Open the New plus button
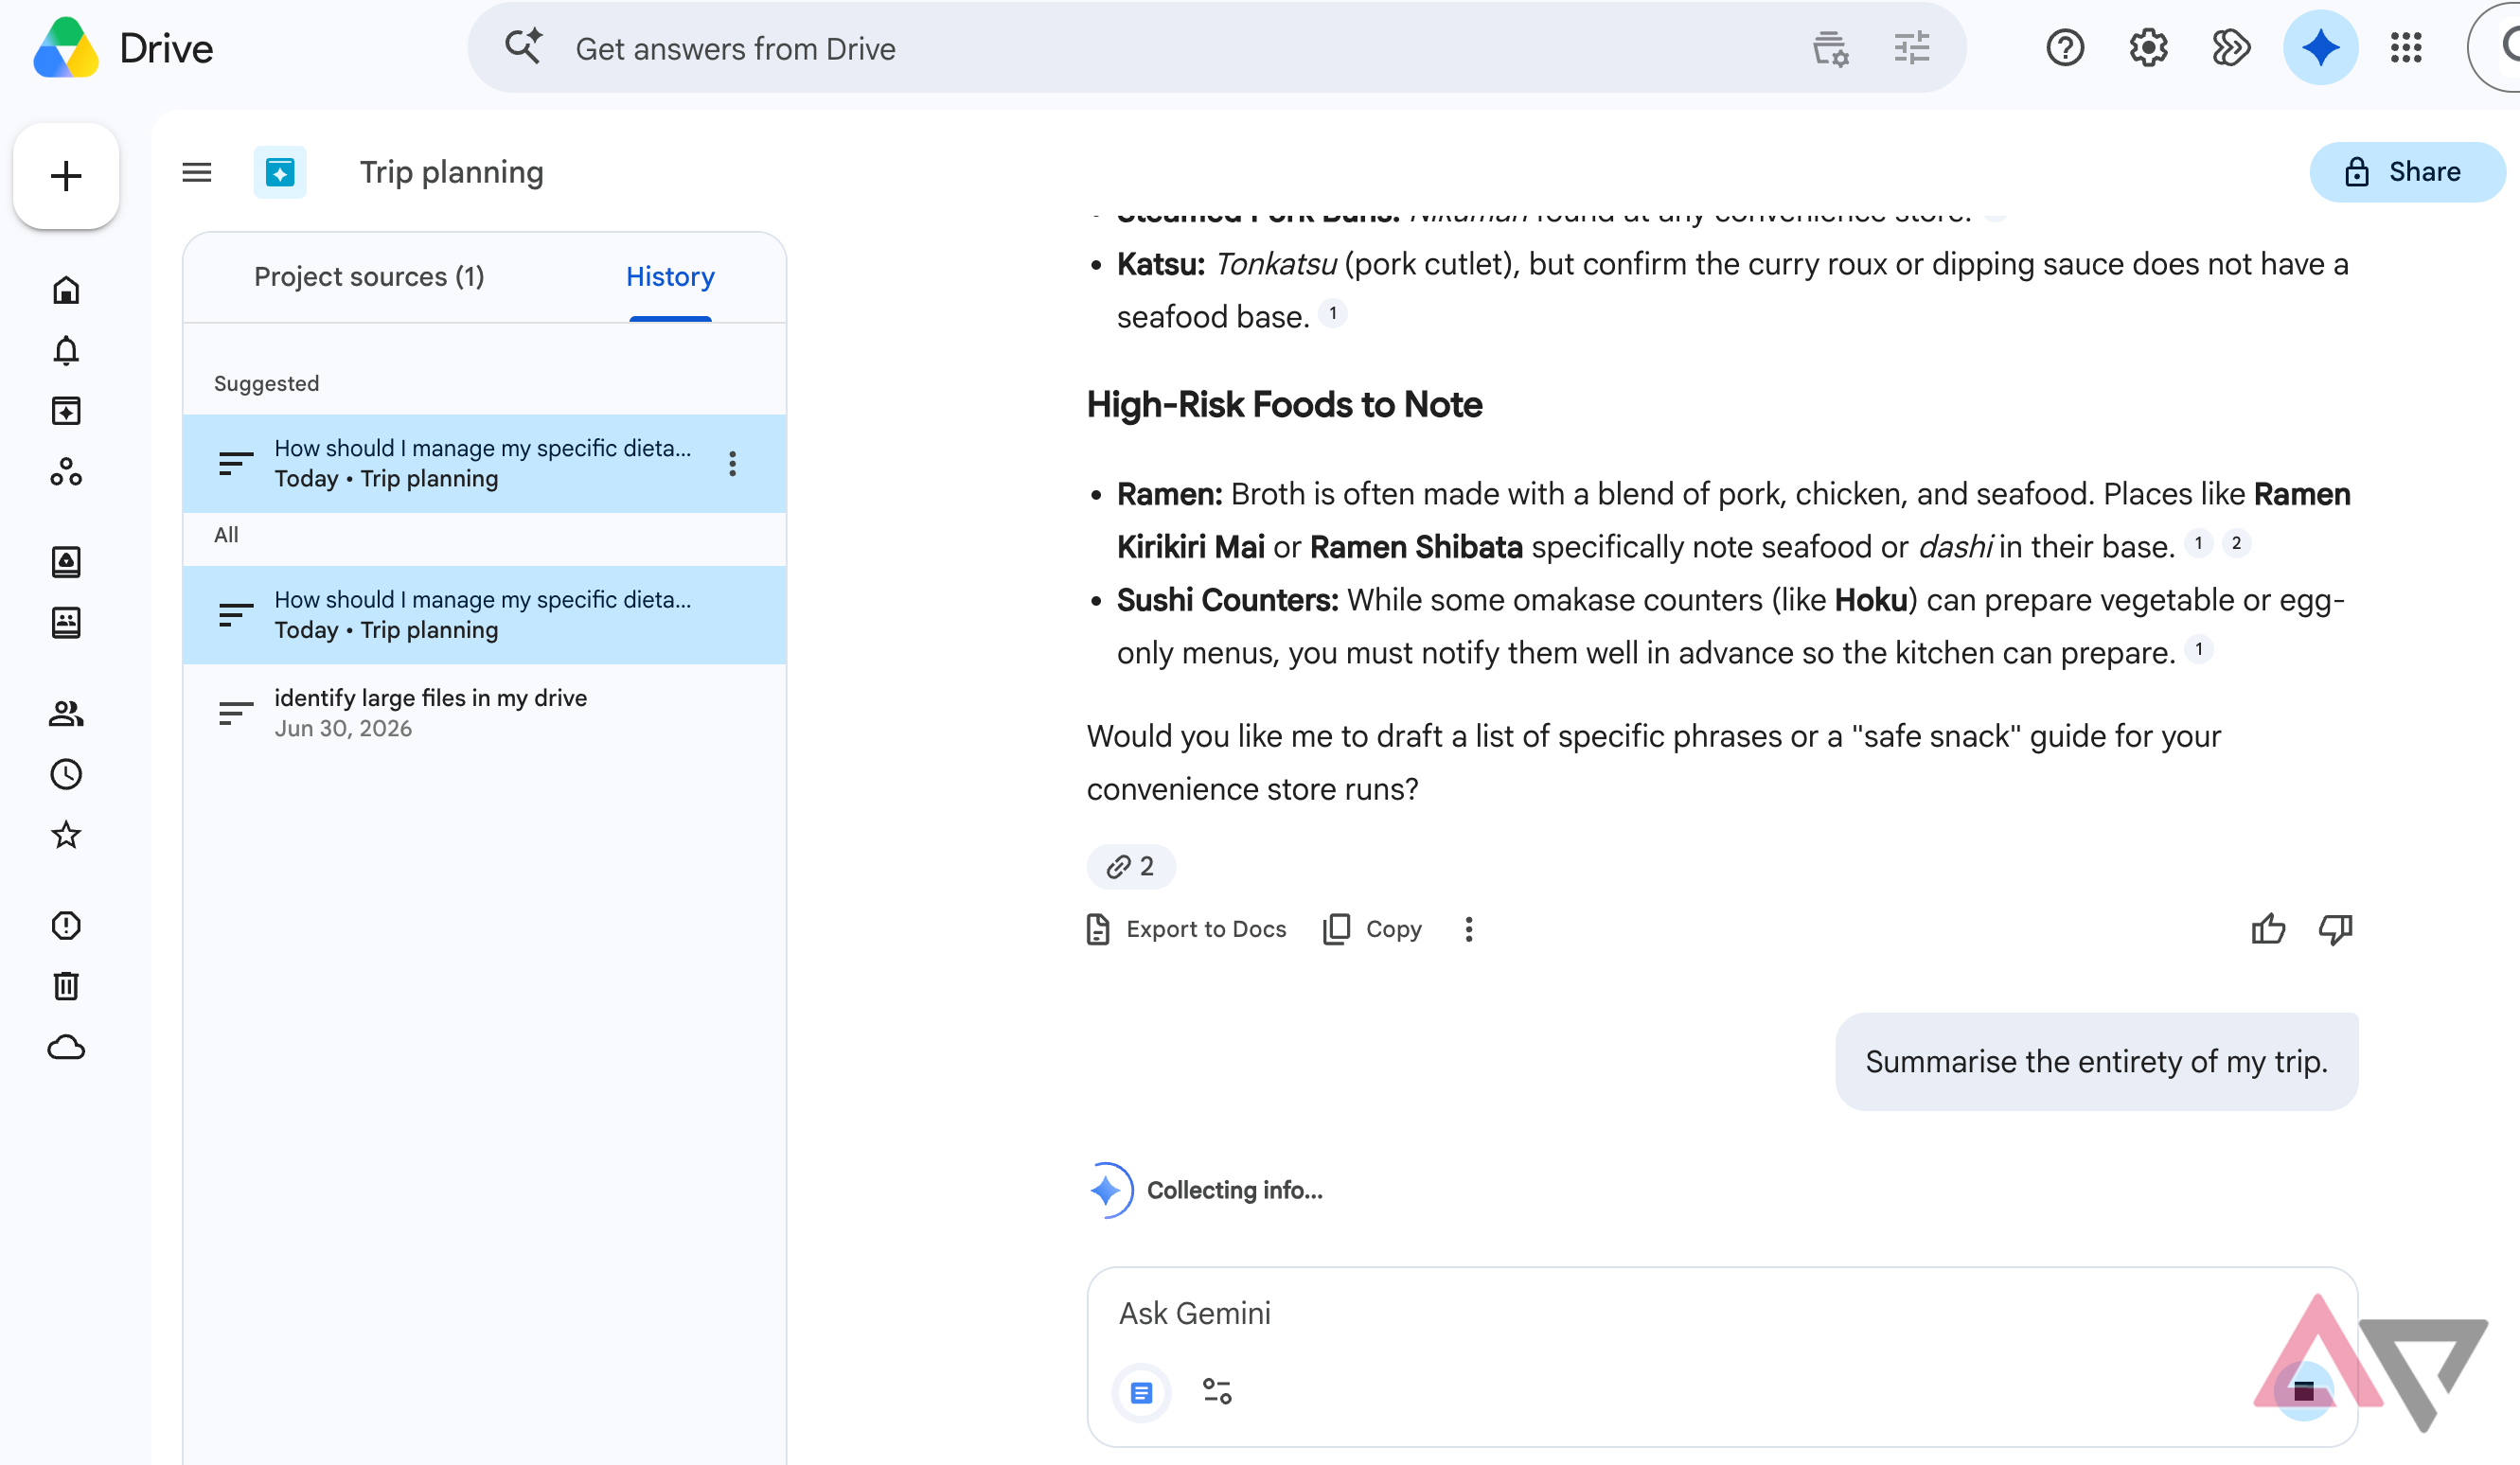 66,176
